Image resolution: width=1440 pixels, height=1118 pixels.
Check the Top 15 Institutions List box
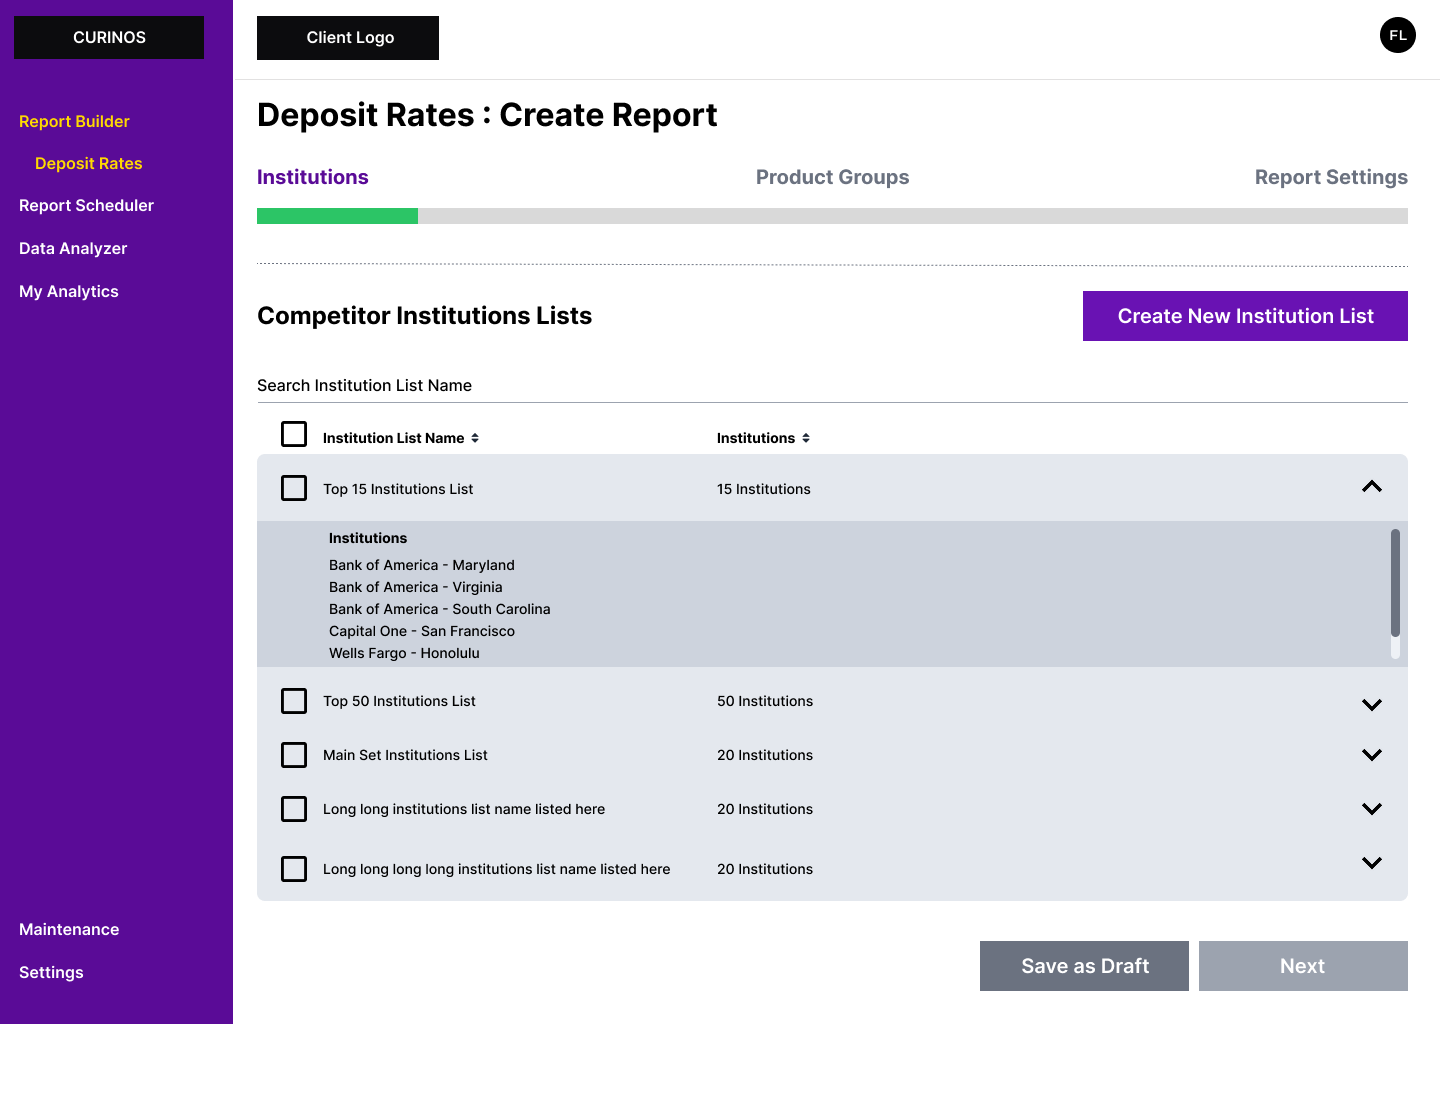pos(294,488)
